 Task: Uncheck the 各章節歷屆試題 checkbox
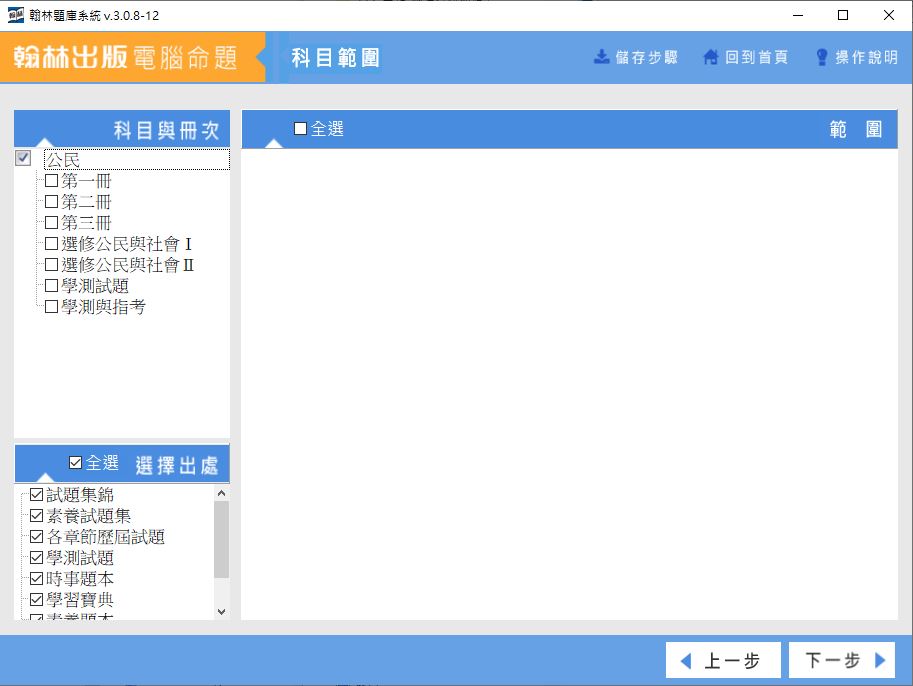[x=36, y=536]
